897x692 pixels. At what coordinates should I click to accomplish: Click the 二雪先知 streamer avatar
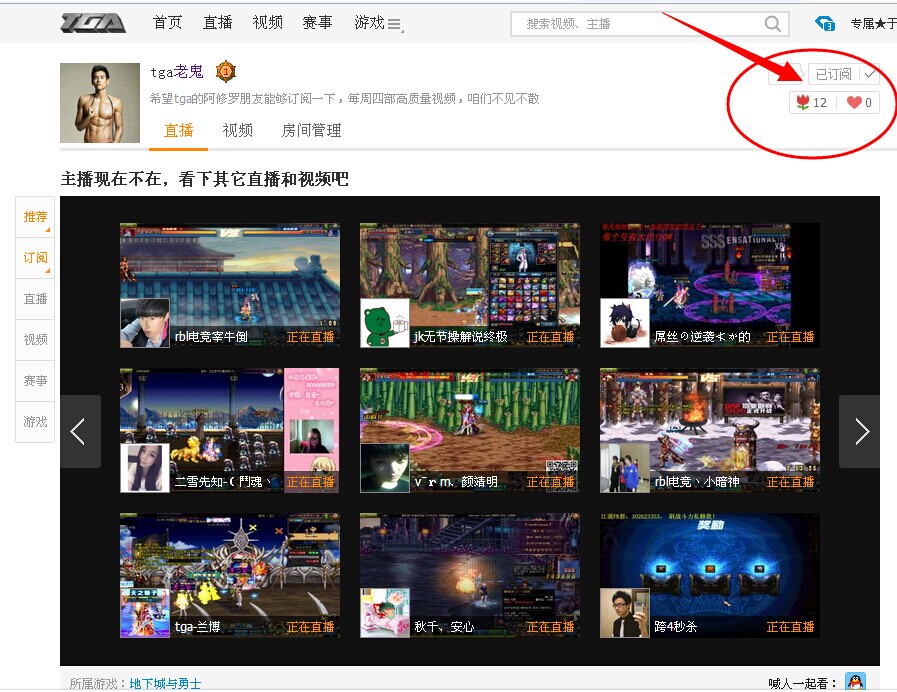145,468
